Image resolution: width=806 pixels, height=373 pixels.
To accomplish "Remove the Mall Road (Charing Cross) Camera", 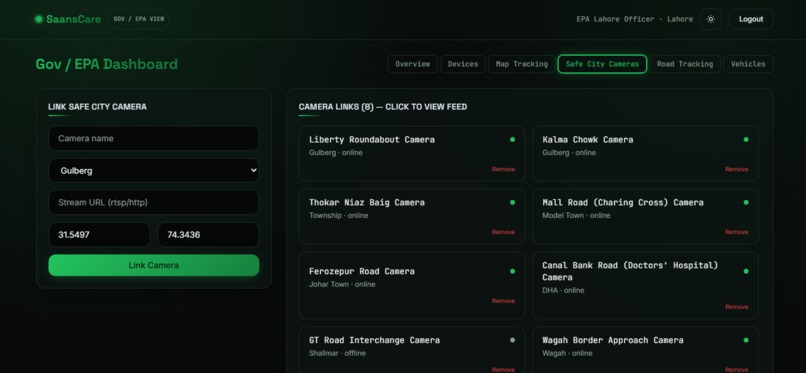I will coord(736,232).
